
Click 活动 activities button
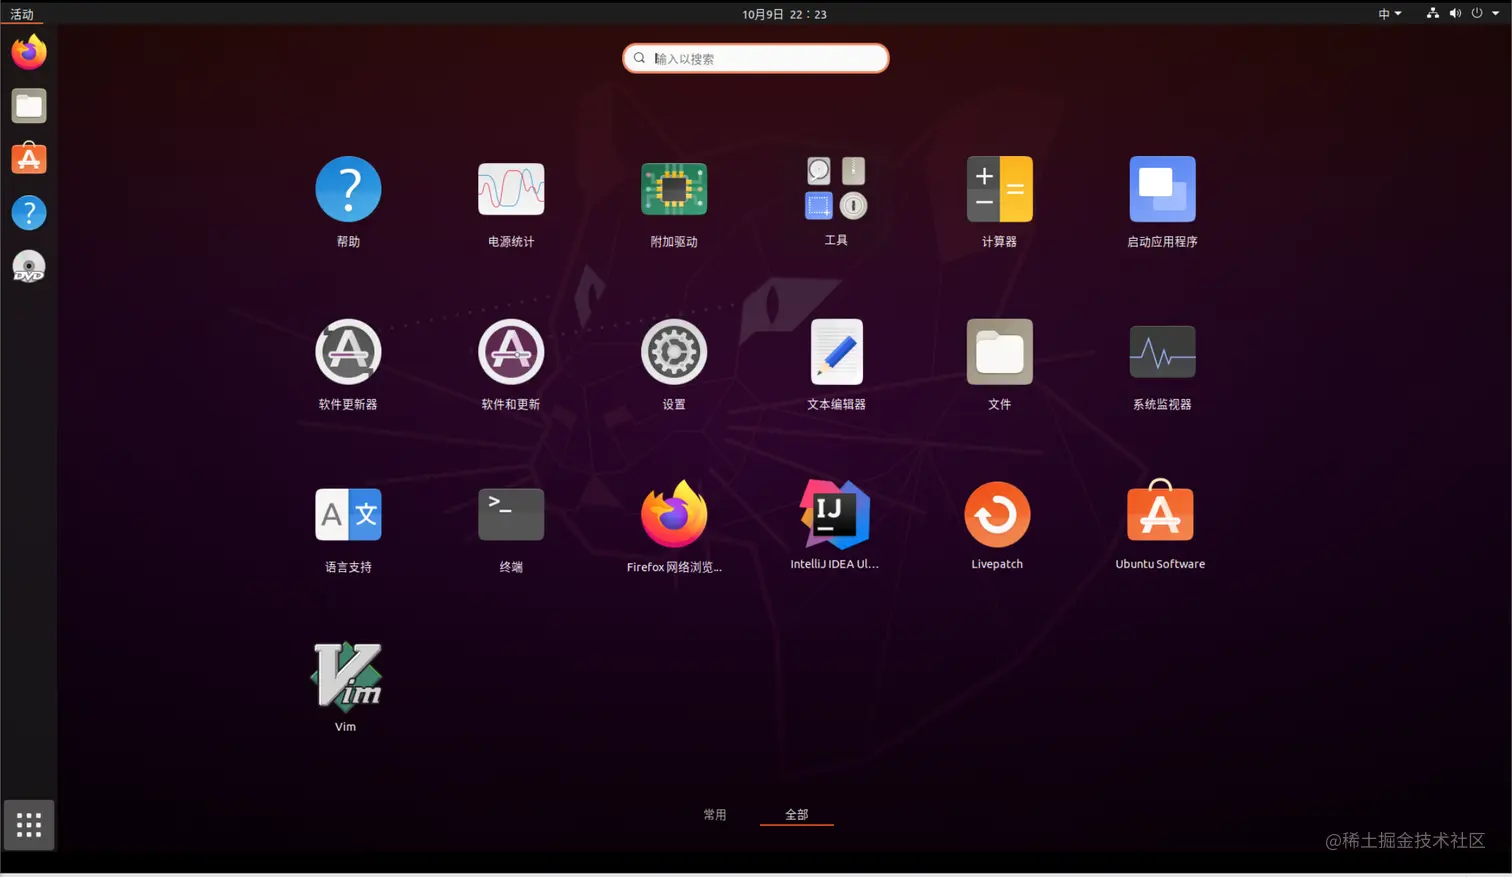[x=22, y=14]
